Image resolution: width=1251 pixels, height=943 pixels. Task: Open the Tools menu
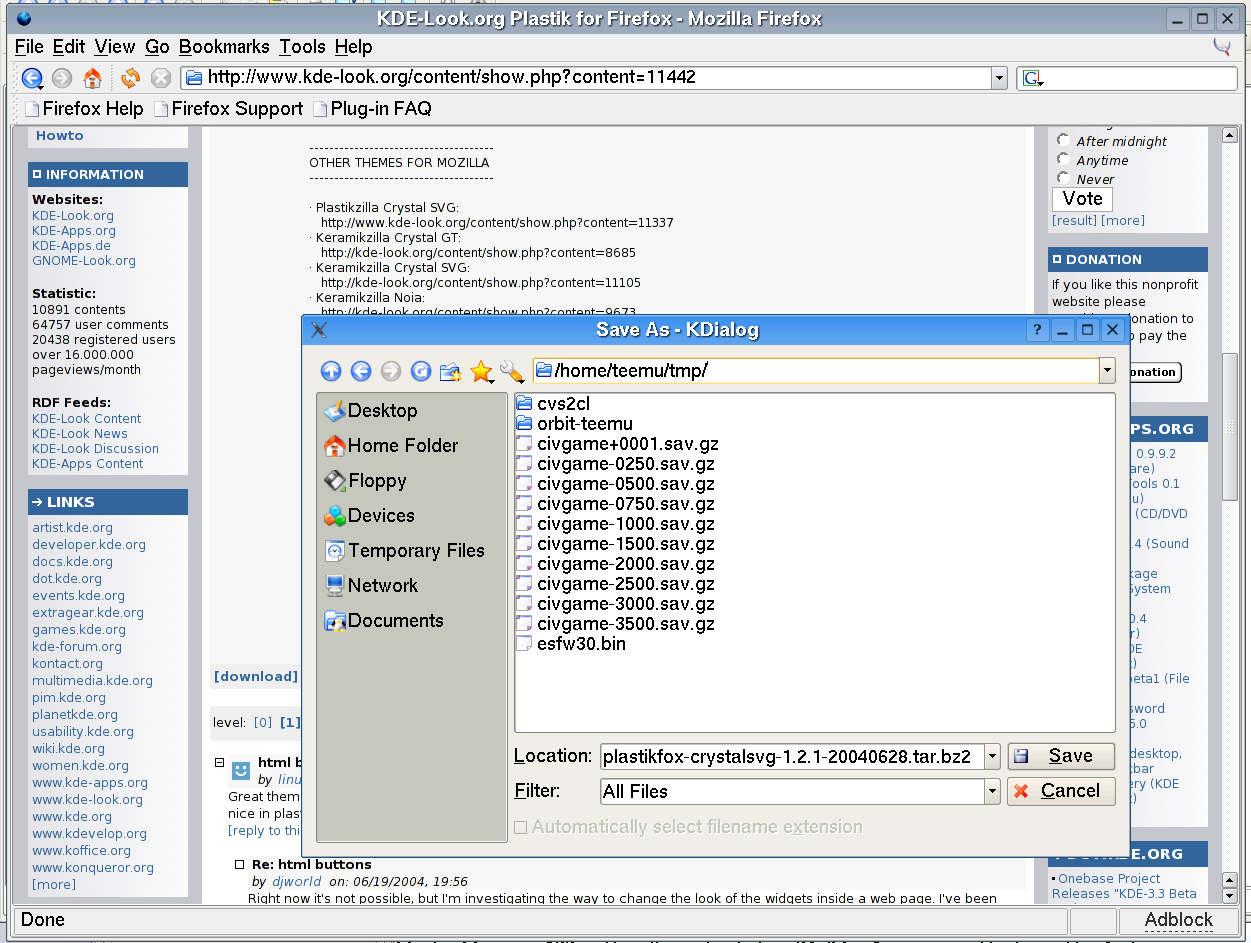[302, 46]
